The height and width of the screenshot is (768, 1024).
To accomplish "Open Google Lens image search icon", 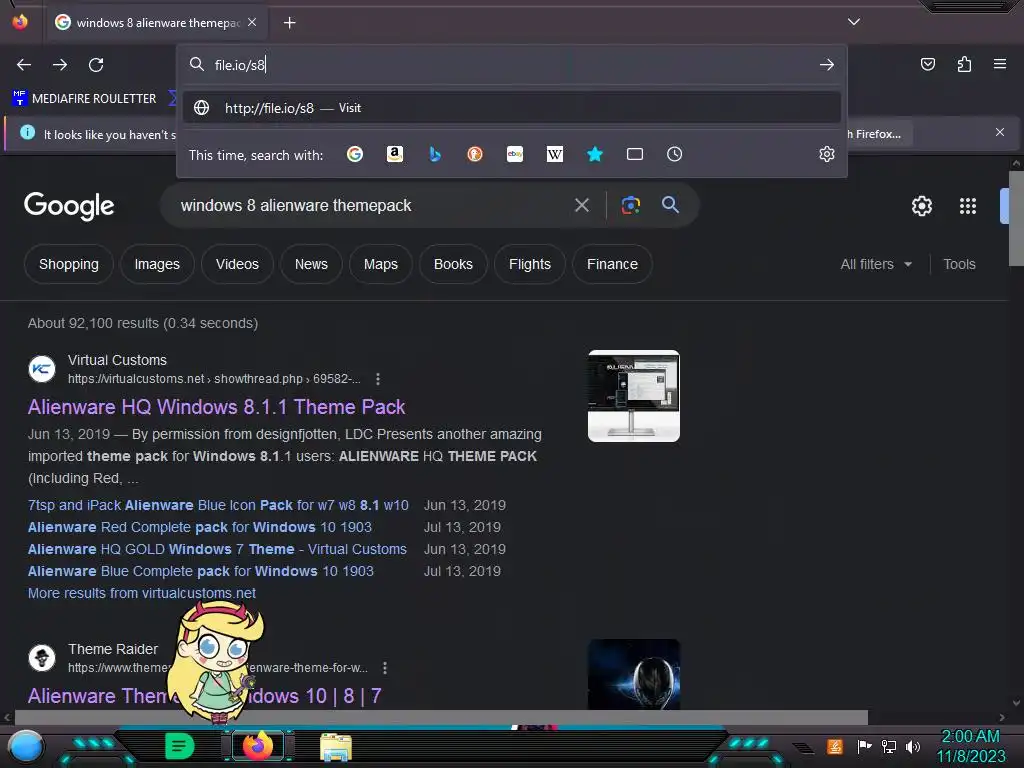I will pos(630,205).
